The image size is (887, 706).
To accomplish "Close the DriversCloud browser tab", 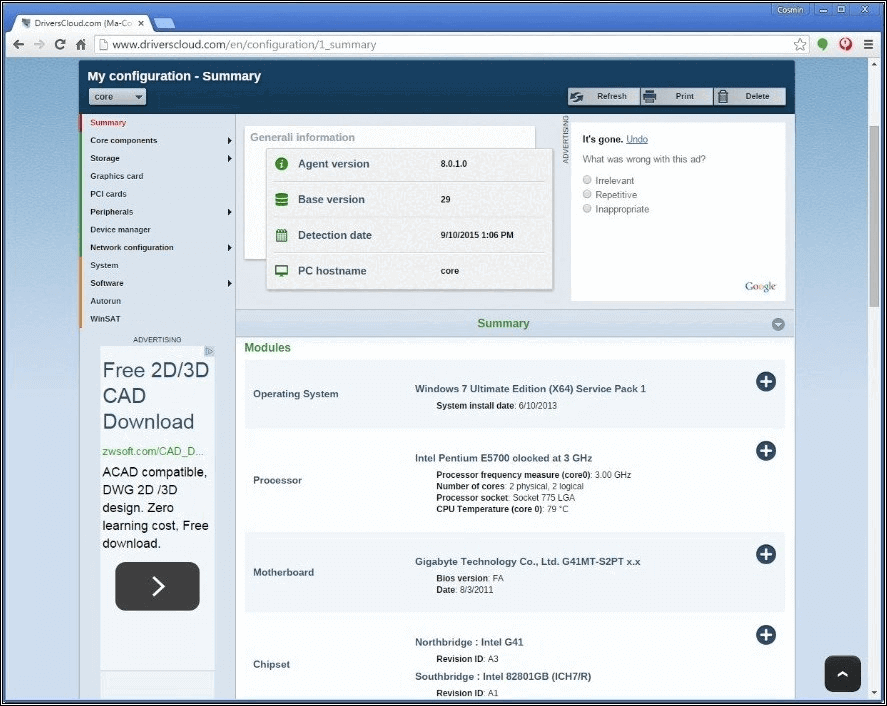I will 141,23.
